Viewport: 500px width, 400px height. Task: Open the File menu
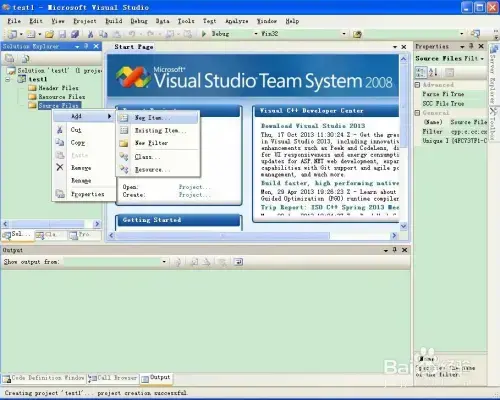(14, 21)
